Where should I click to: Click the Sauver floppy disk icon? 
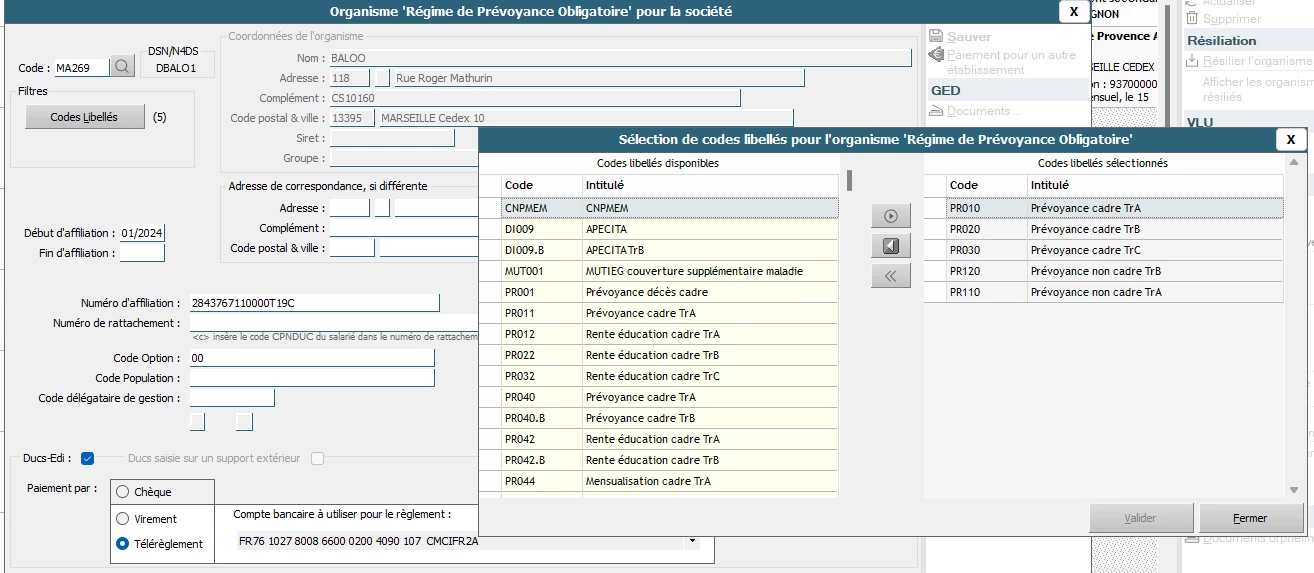(936, 37)
